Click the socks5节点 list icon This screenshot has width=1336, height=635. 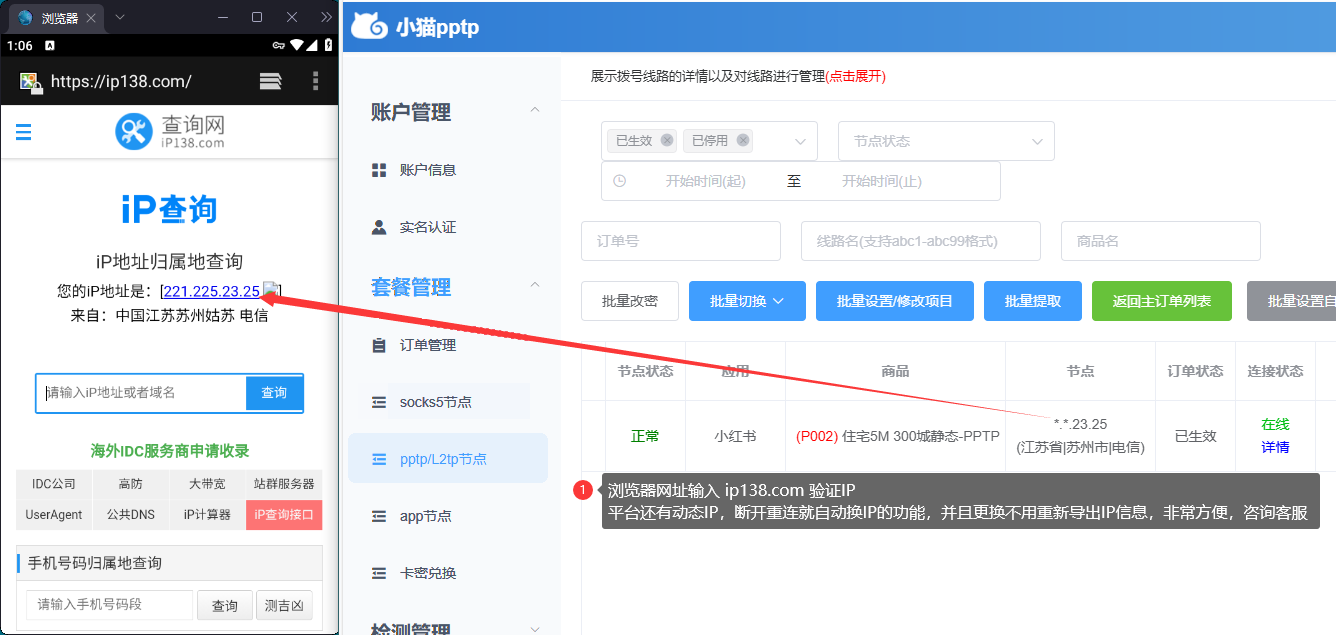coord(379,402)
